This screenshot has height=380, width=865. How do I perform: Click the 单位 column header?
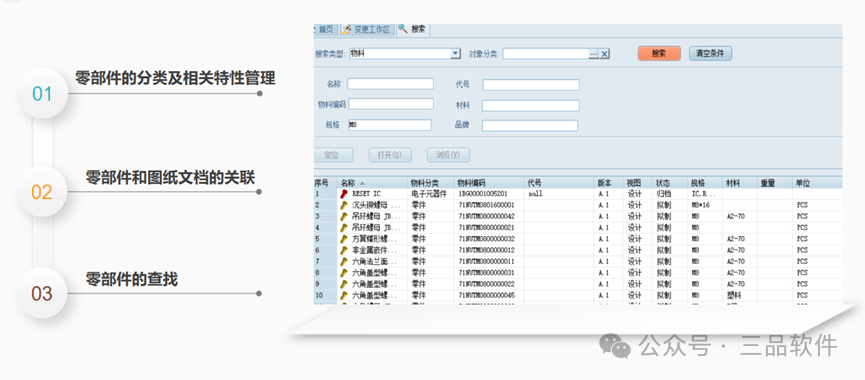tap(817, 183)
